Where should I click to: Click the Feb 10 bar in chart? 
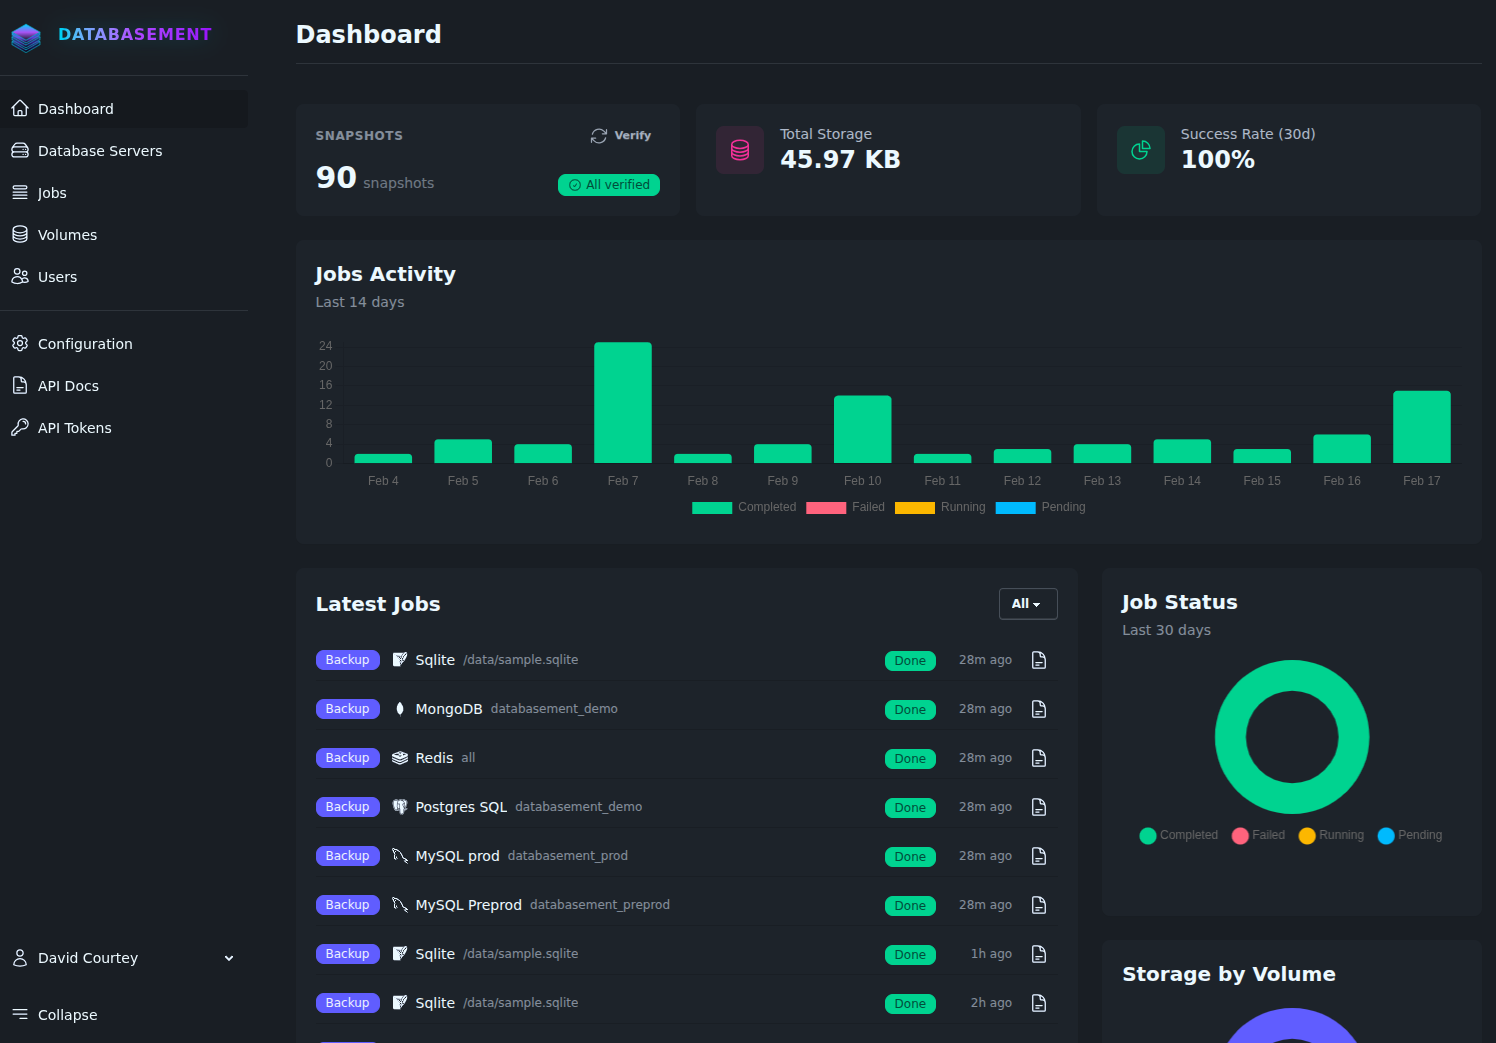863,429
